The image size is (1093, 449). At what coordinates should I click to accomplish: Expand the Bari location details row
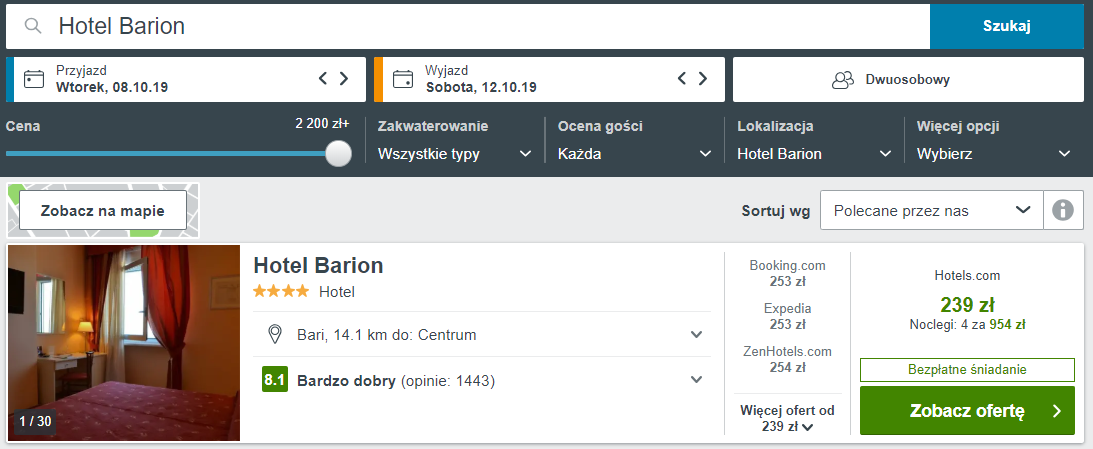pos(697,334)
